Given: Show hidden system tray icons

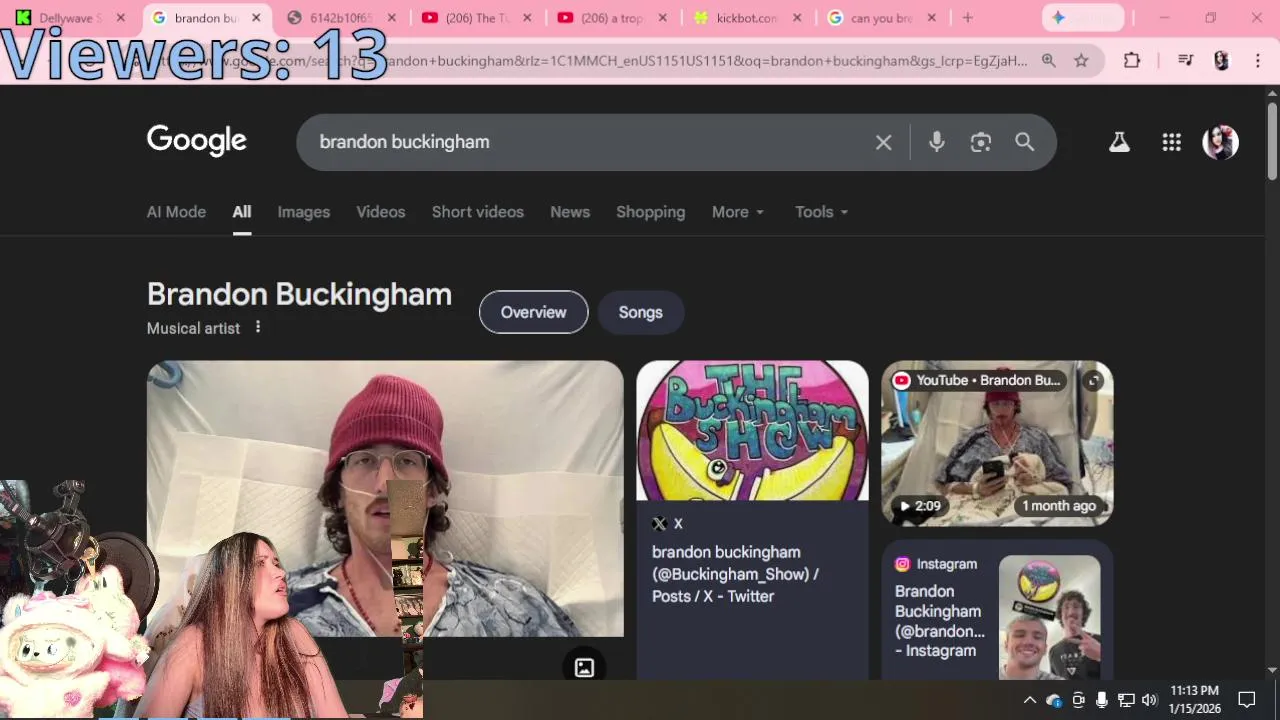Looking at the screenshot, I should point(1029,700).
